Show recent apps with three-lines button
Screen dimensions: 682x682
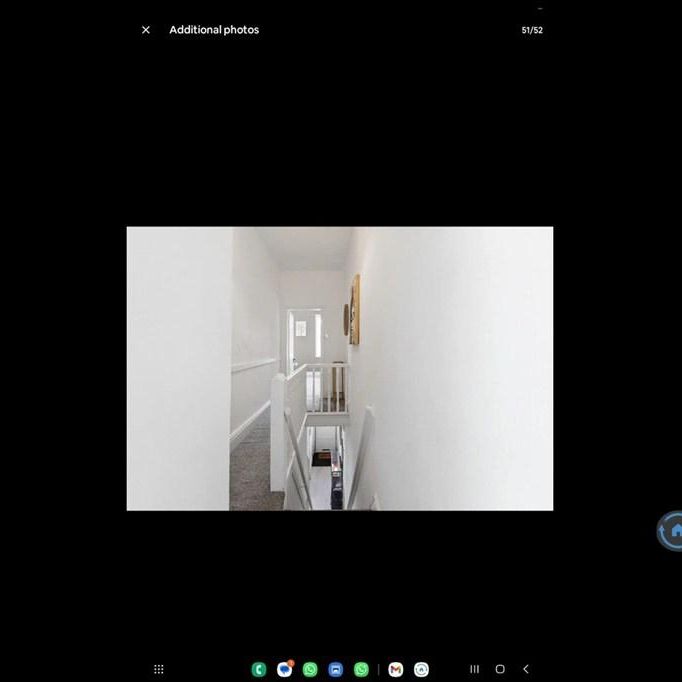coord(474,669)
